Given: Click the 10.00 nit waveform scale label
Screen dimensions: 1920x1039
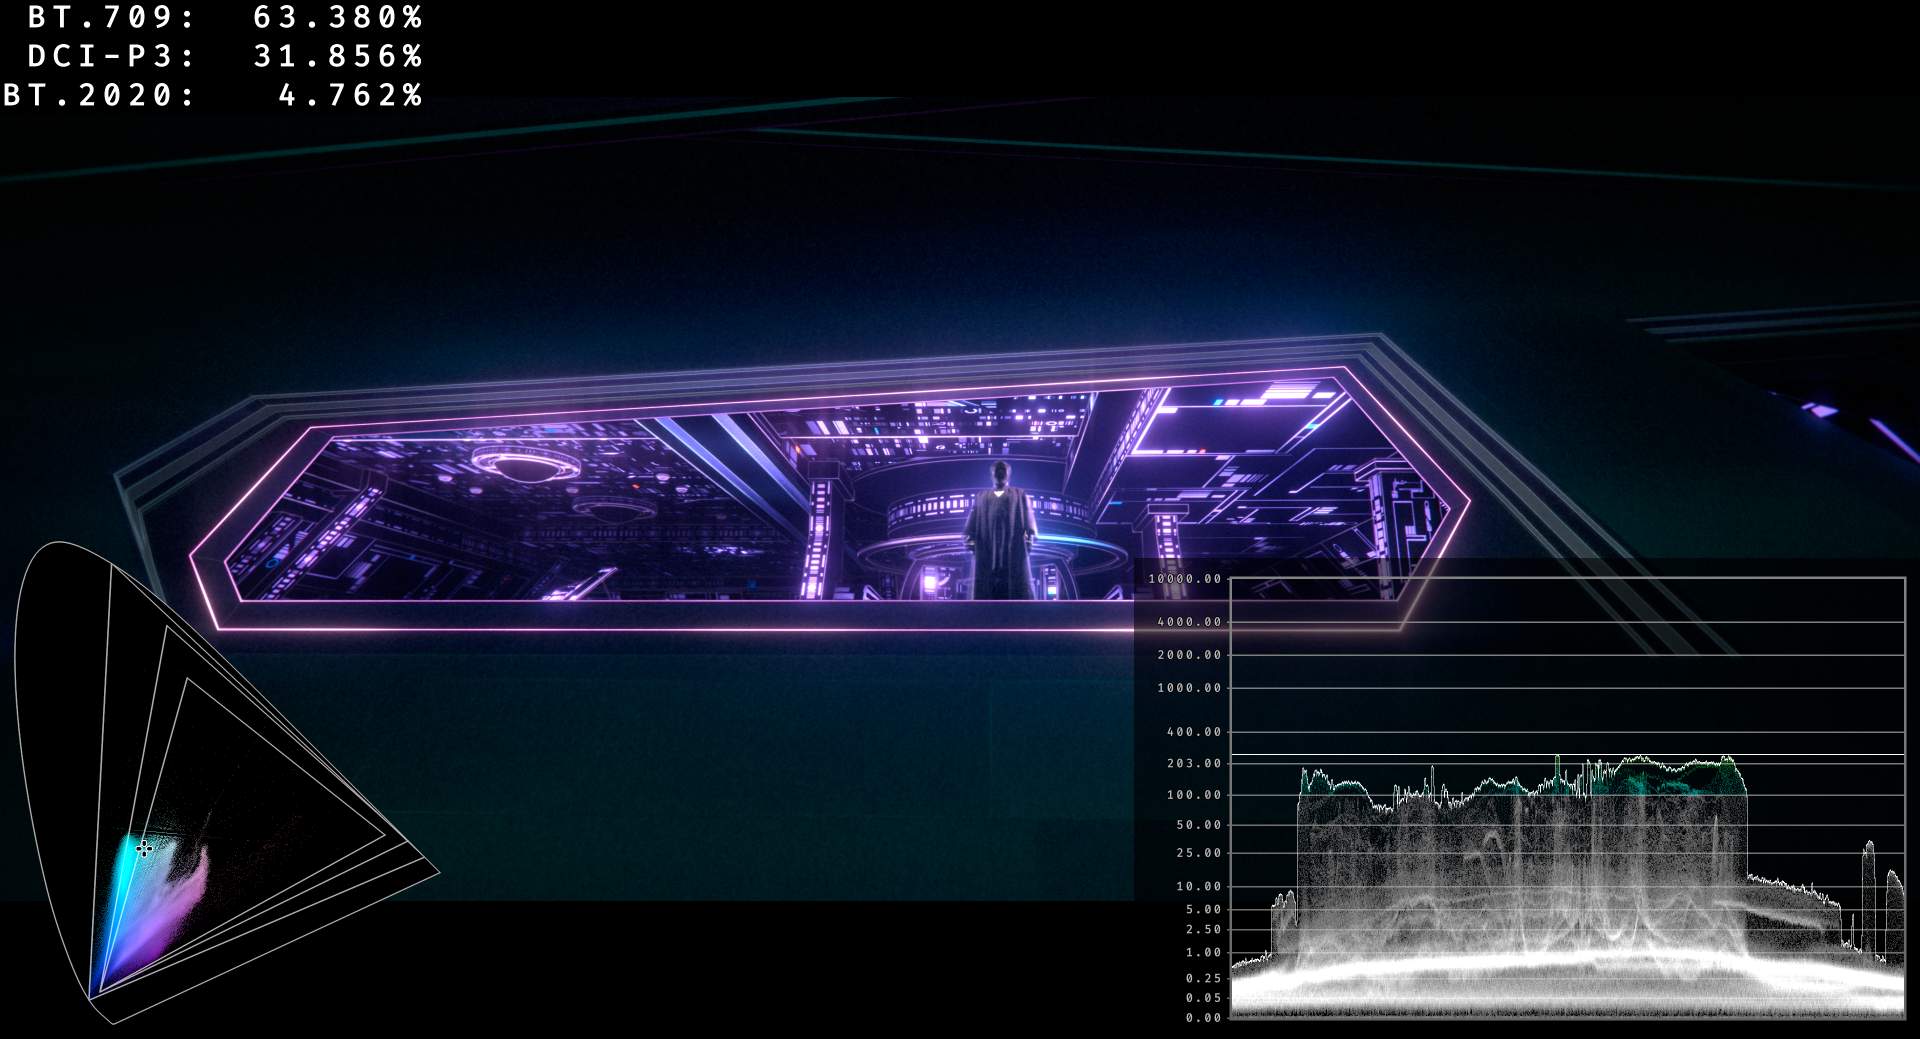Looking at the screenshot, I should click(x=1198, y=886).
